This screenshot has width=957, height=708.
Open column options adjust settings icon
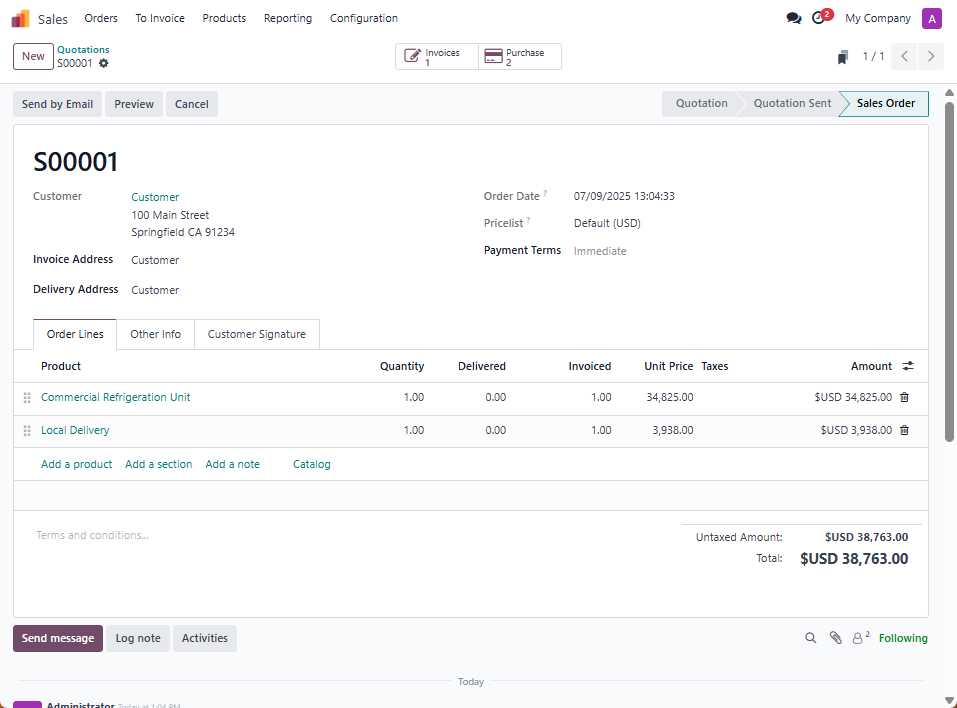908,366
